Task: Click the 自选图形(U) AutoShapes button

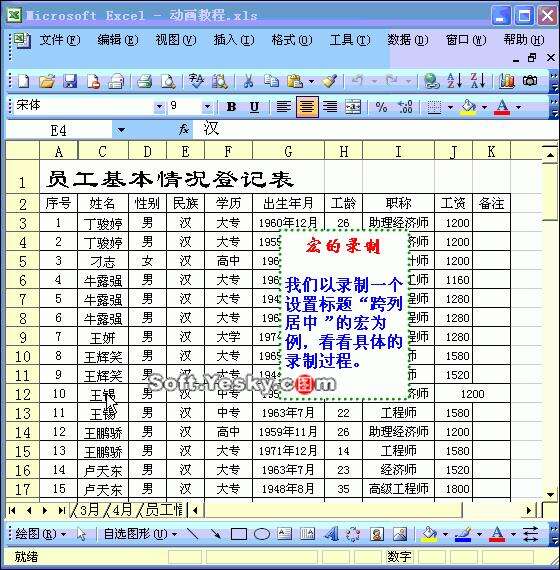Action: [x=140, y=534]
